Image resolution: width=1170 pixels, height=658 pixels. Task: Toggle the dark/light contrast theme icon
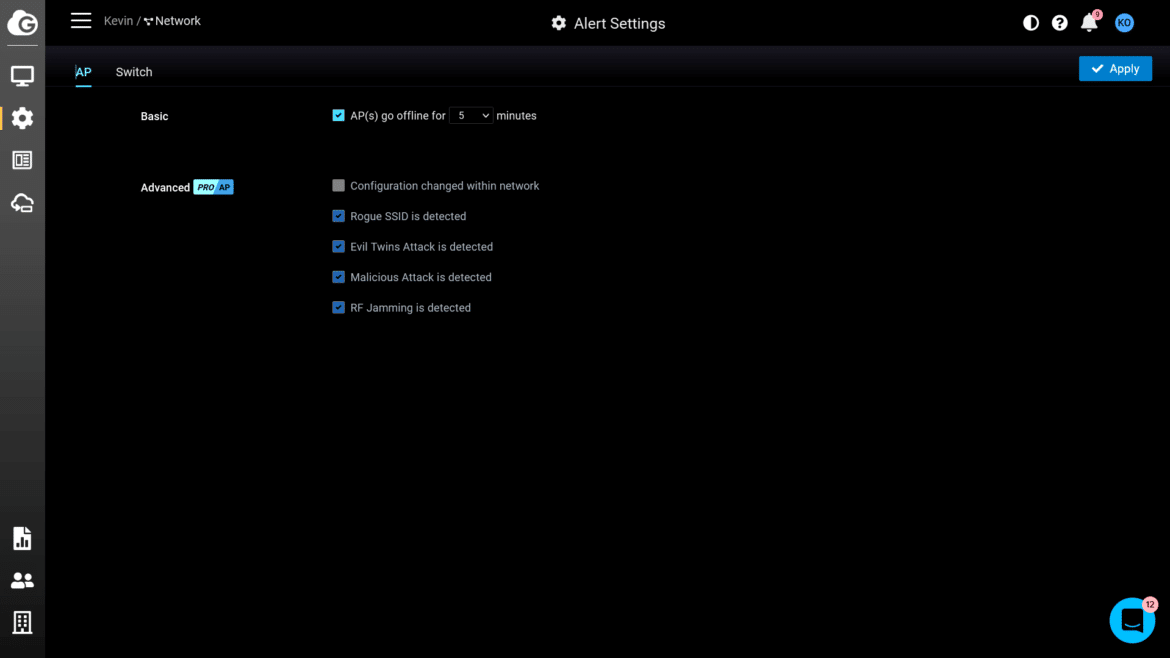pyautogui.click(x=1030, y=23)
